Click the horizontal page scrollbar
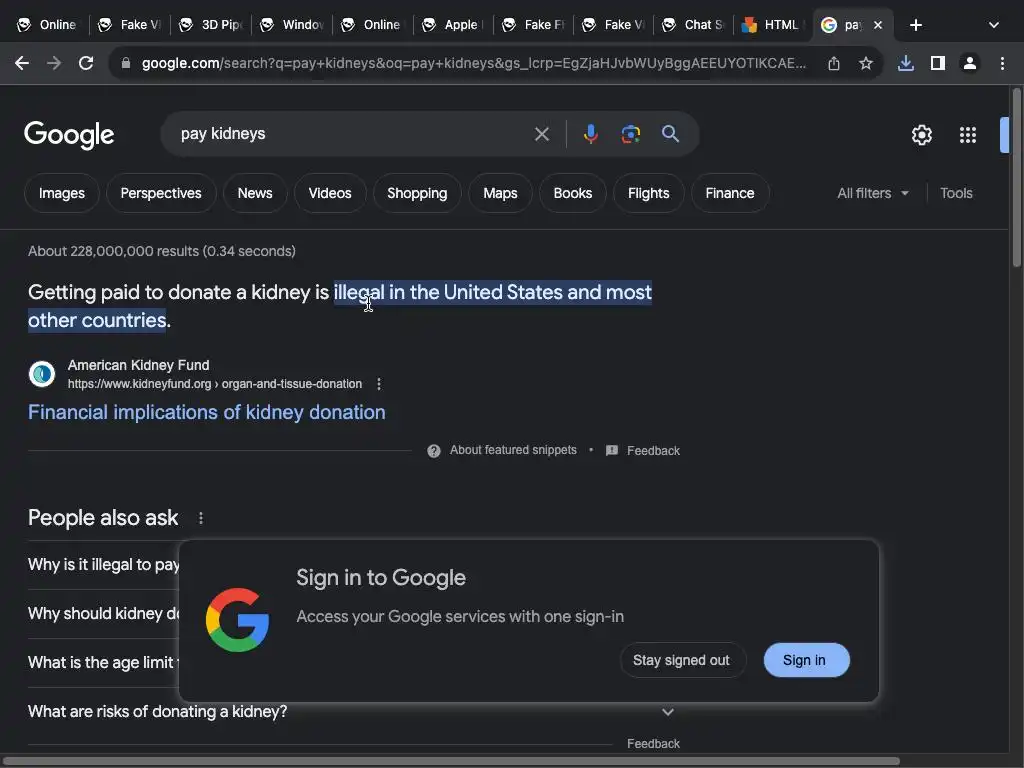The height and width of the screenshot is (768, 1024). coord(451,761)
